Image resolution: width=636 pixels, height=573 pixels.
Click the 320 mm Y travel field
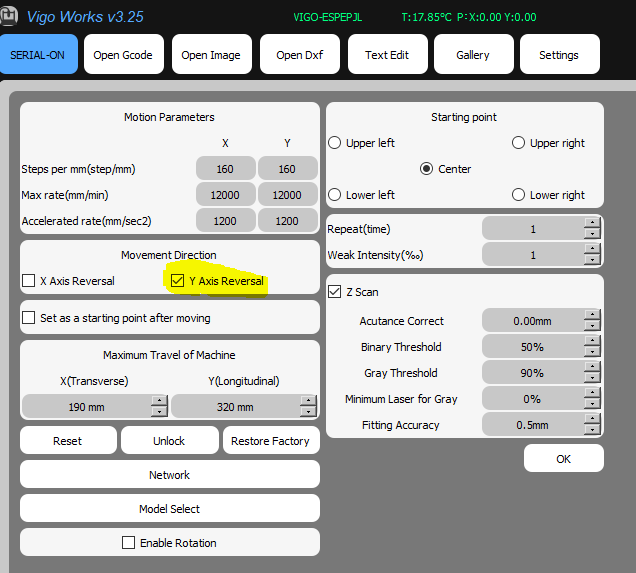tap(236, 406)
